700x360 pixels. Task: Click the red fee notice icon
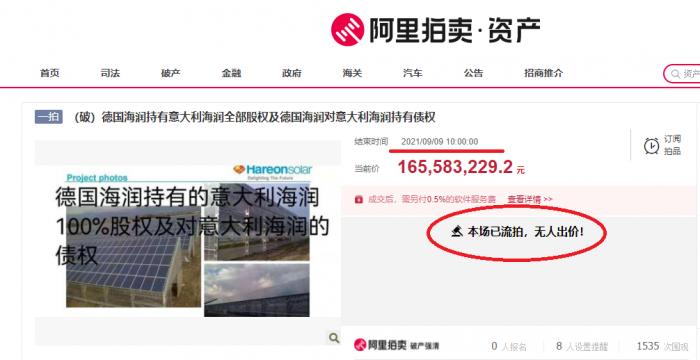(x=358, y=200)
